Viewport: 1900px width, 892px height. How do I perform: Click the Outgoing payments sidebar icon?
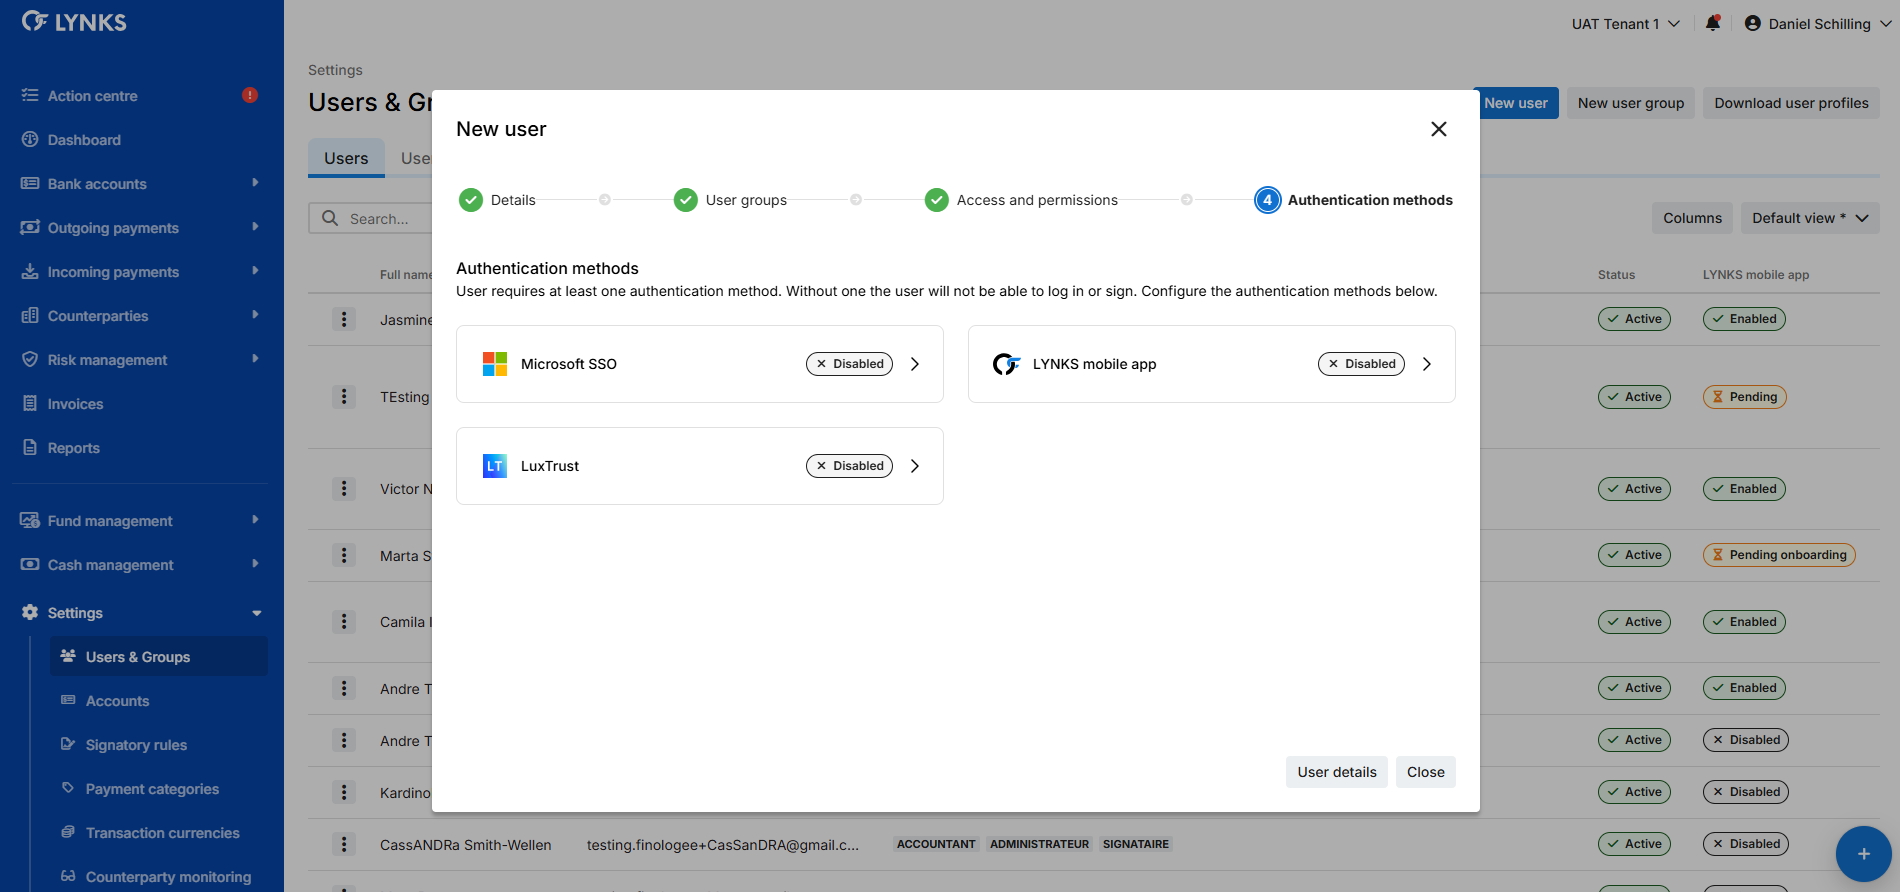pos(30,227)
